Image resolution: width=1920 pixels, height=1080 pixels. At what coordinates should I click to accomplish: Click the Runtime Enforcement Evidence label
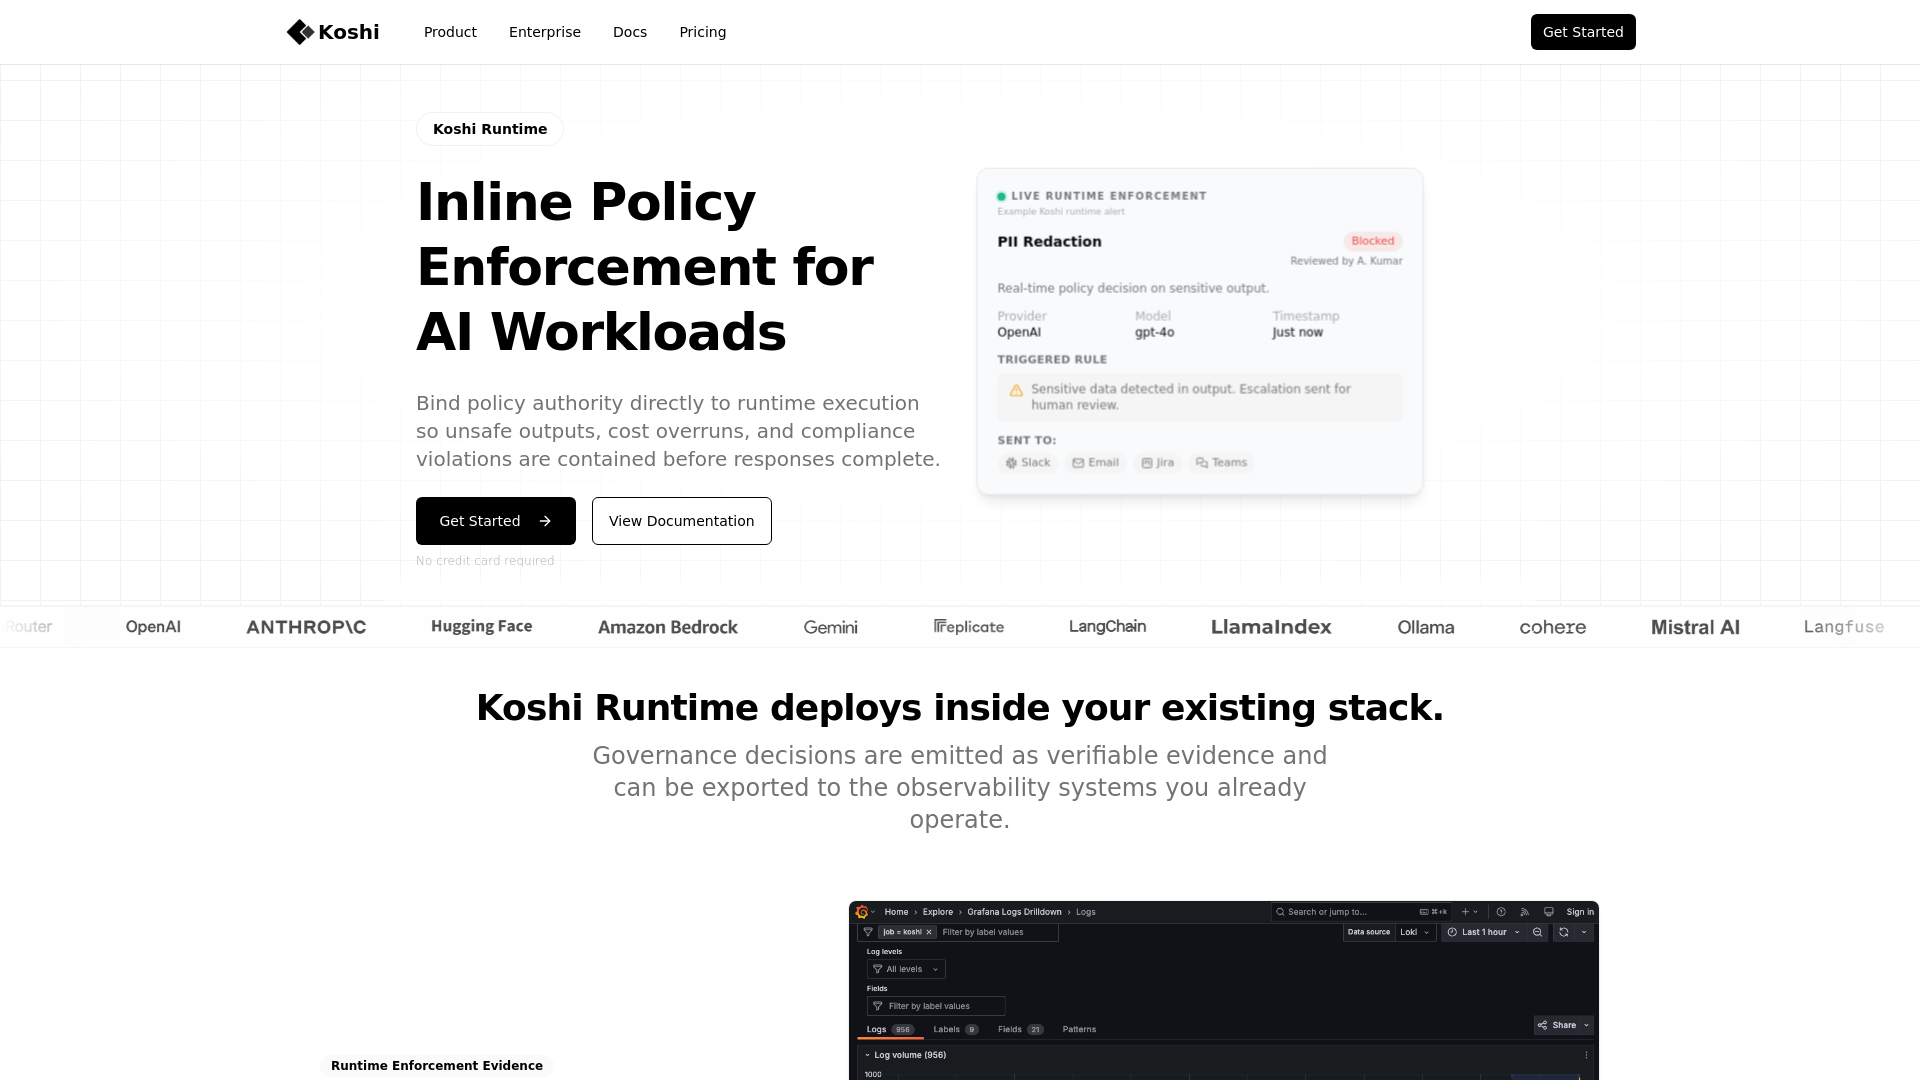(x=437, y=1066)
